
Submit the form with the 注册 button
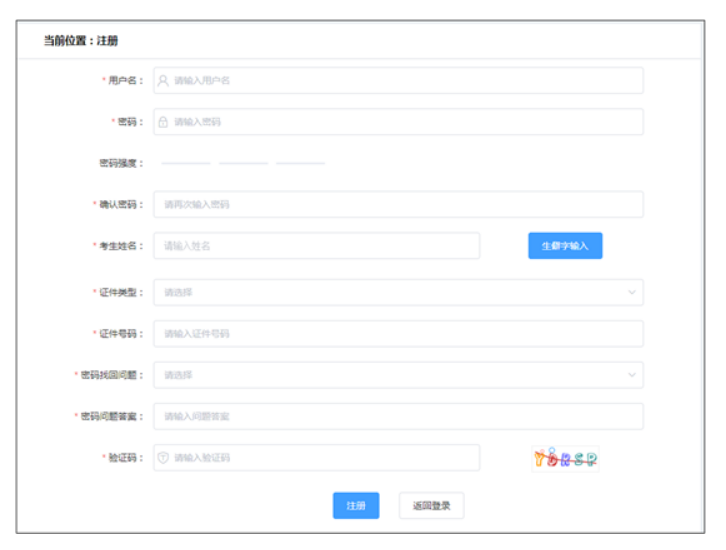(356, 506)
